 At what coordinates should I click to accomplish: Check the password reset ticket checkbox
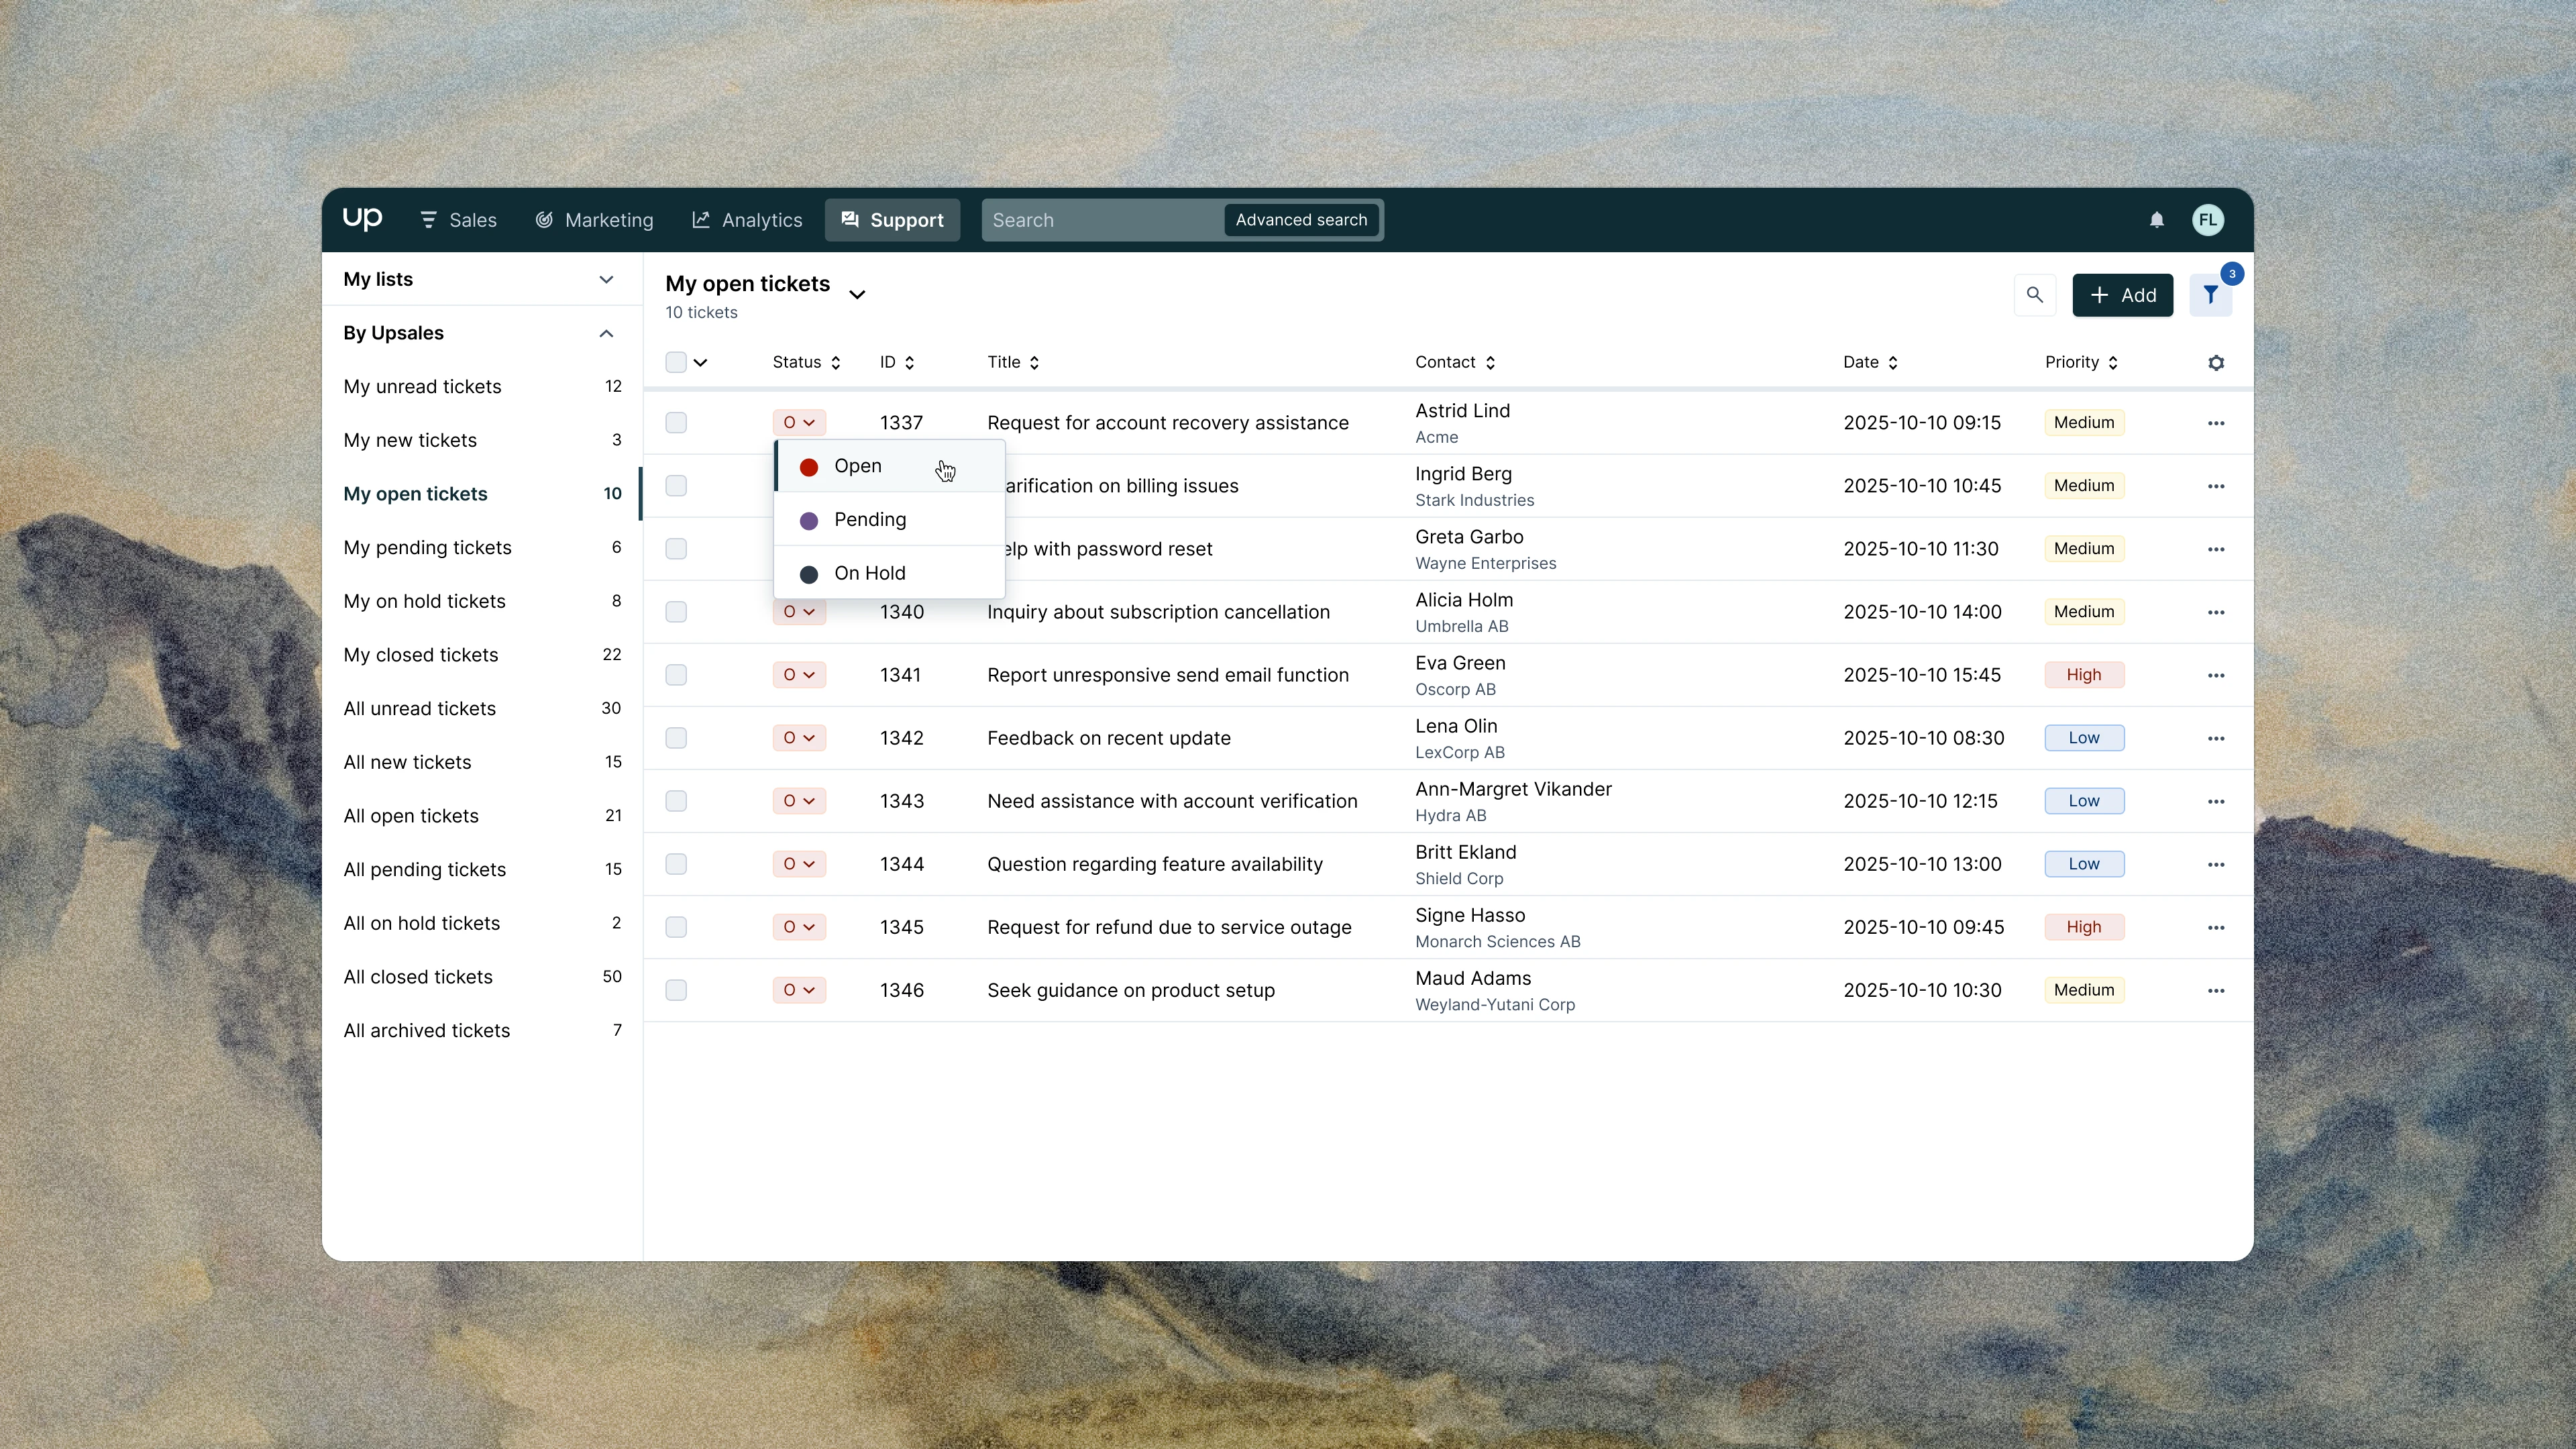[676, 549]
